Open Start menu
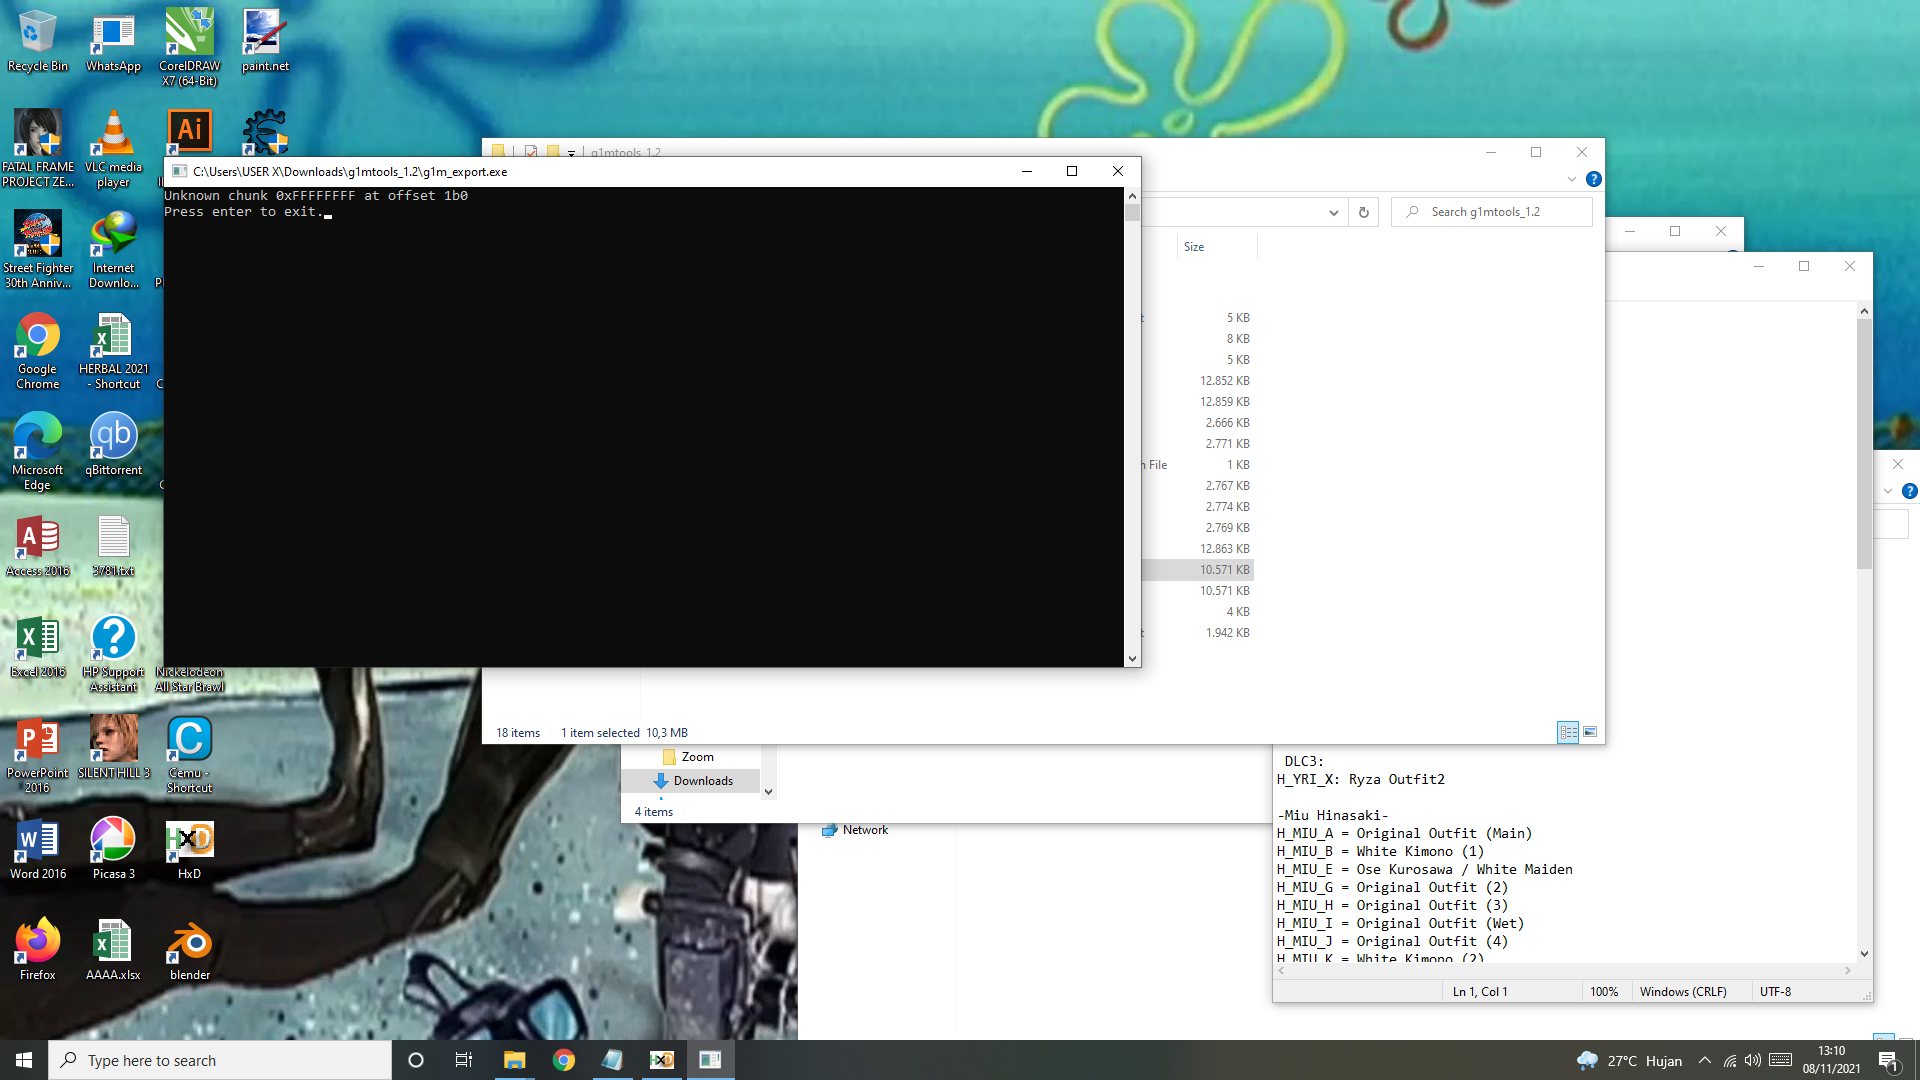The width and height of the screenshot is (1920, 1080). tap(24, 1060)
